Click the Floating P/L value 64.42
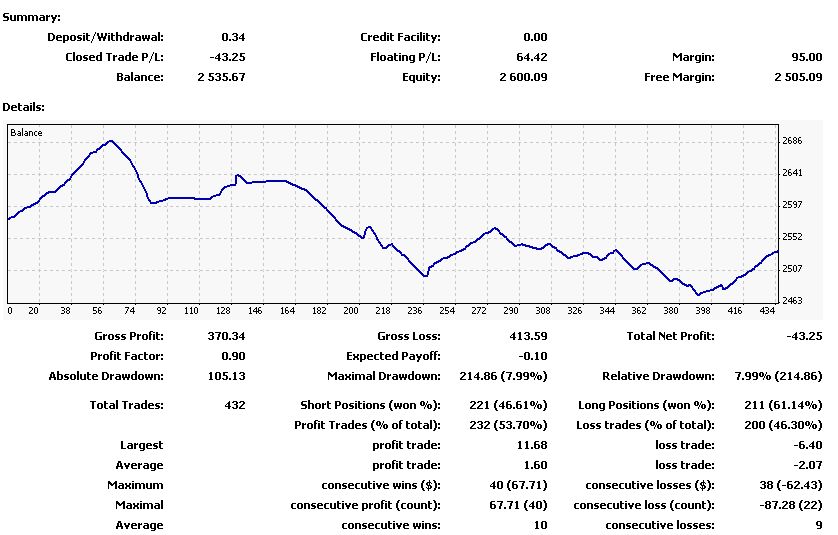838x535 pixels. pyautogui.click(x=530, y=57)
